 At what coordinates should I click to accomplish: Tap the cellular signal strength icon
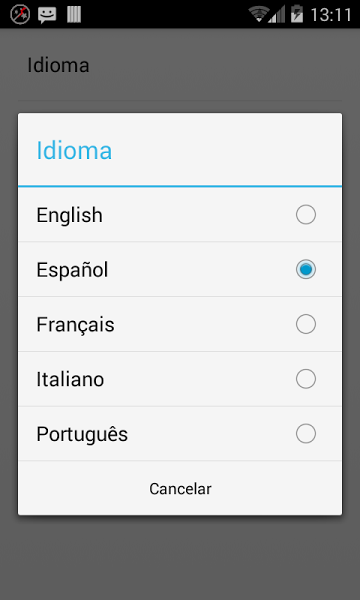277,15
